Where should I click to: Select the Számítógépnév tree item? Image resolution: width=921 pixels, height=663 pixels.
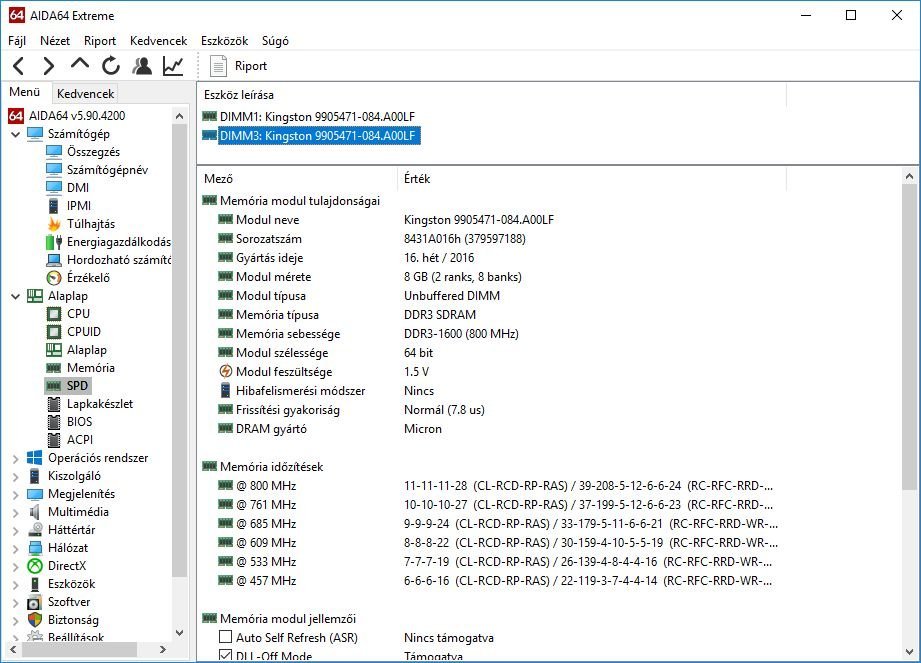tap(107, 170)
